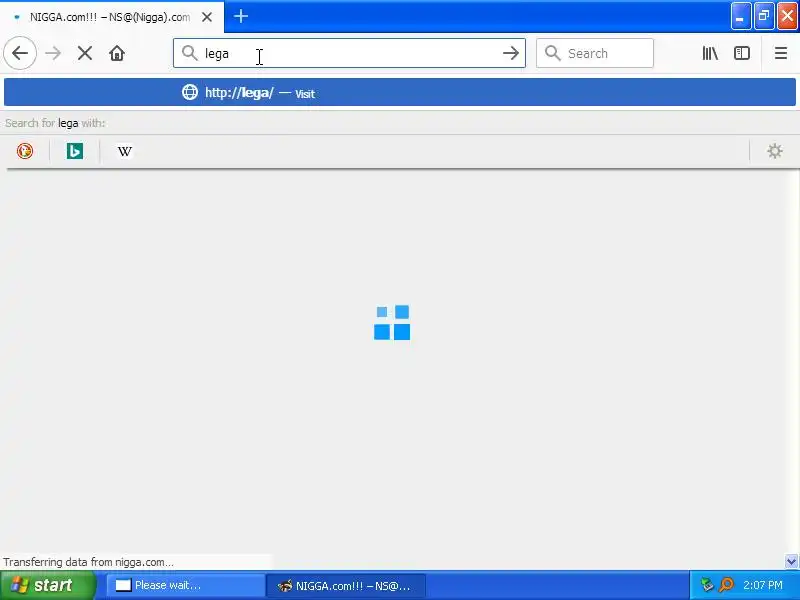Click the clock showing 2:07 PM
This screenshot has height=600, width=800.
click(762, 585)
